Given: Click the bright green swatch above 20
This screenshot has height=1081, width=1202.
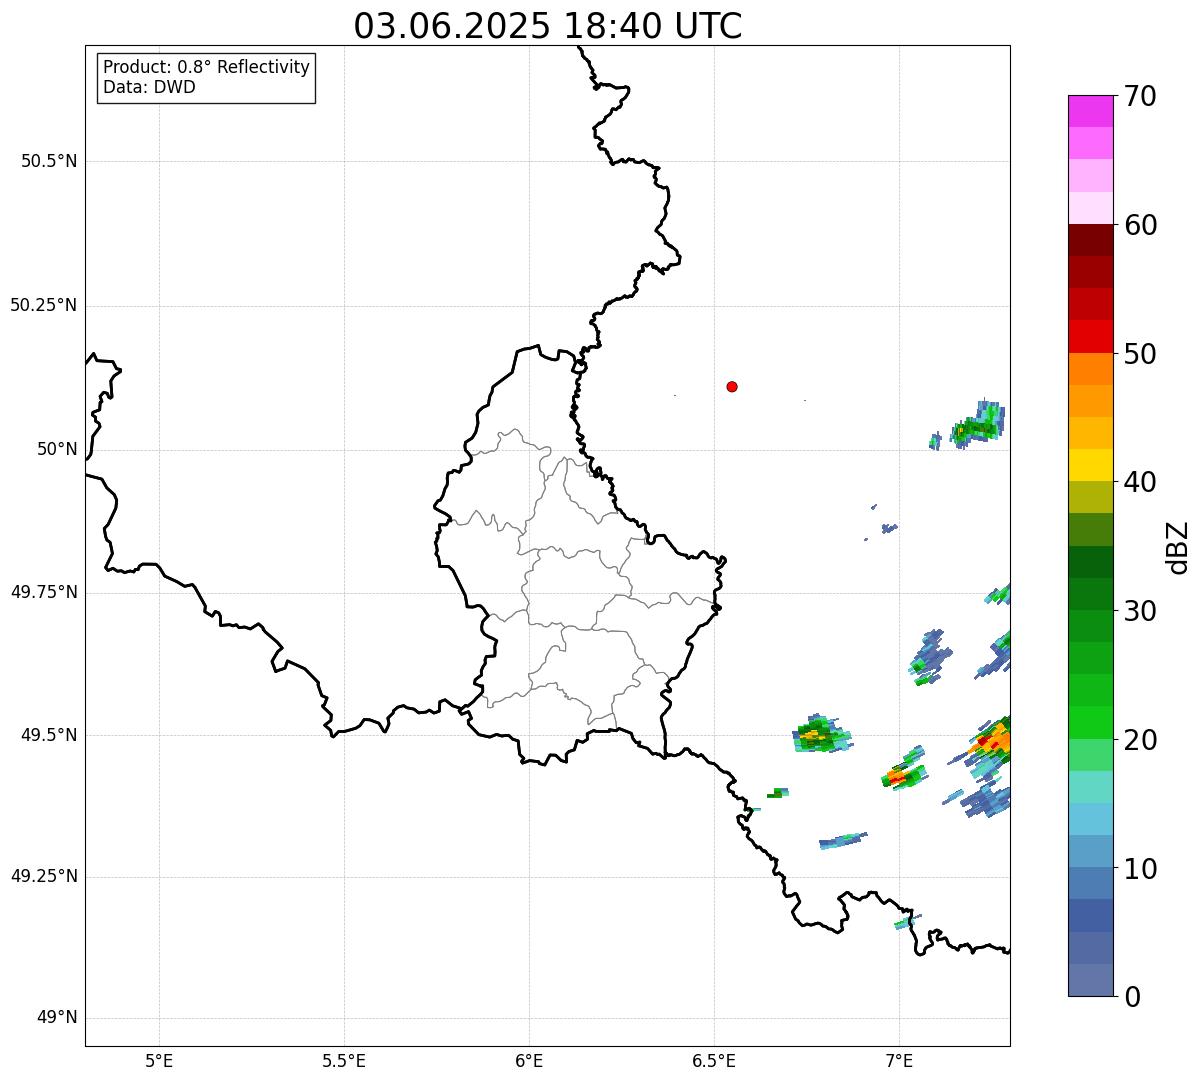Looking at the screenshot, I should 1090,723.
